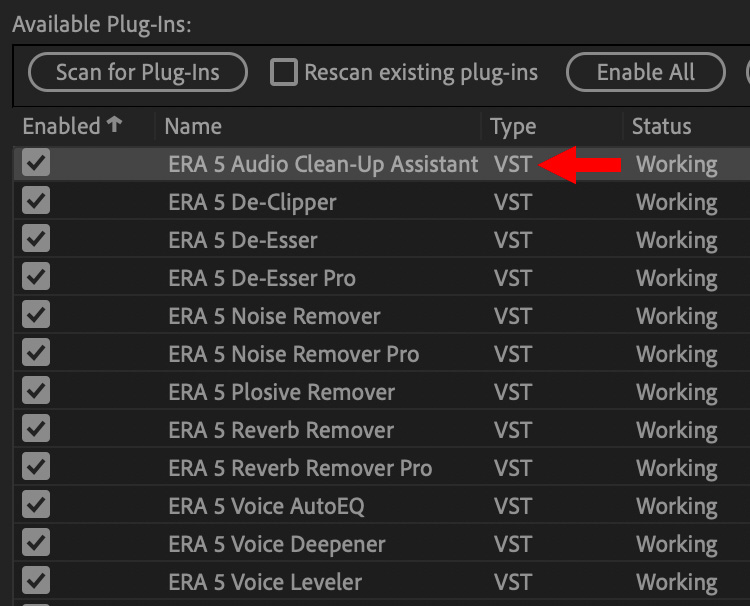Uncheck the ERA 5 Voice AutoEQ checkbox
The image size is (750, 606).
coord(36,504)
